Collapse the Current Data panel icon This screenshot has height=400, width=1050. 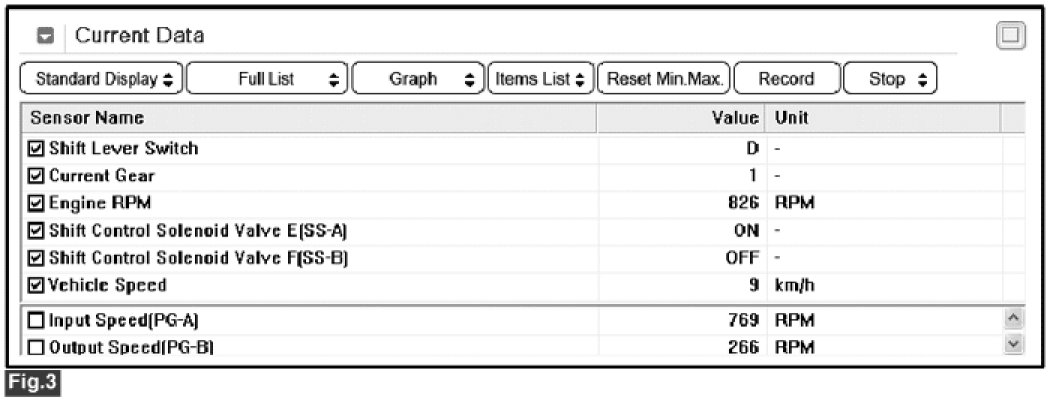[x=47, y=36]
